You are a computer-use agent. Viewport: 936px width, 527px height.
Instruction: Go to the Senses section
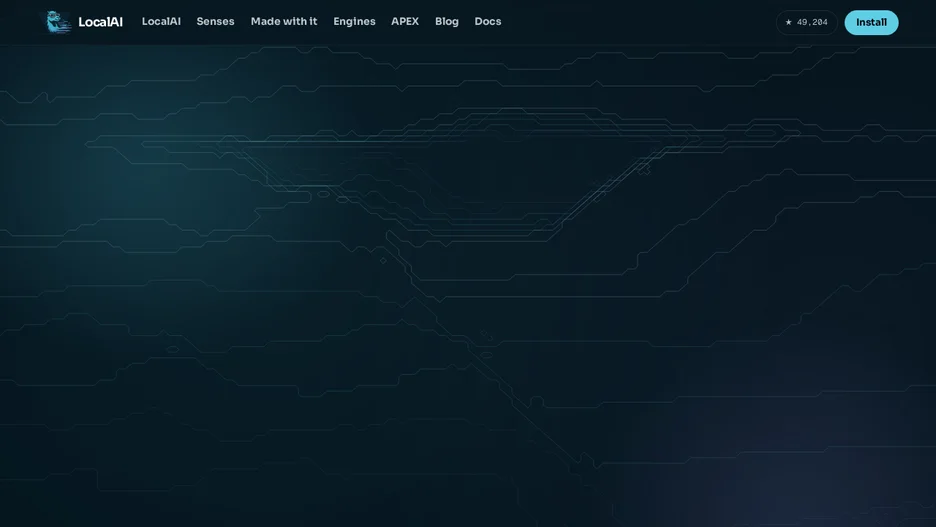[x=215, y=21]
